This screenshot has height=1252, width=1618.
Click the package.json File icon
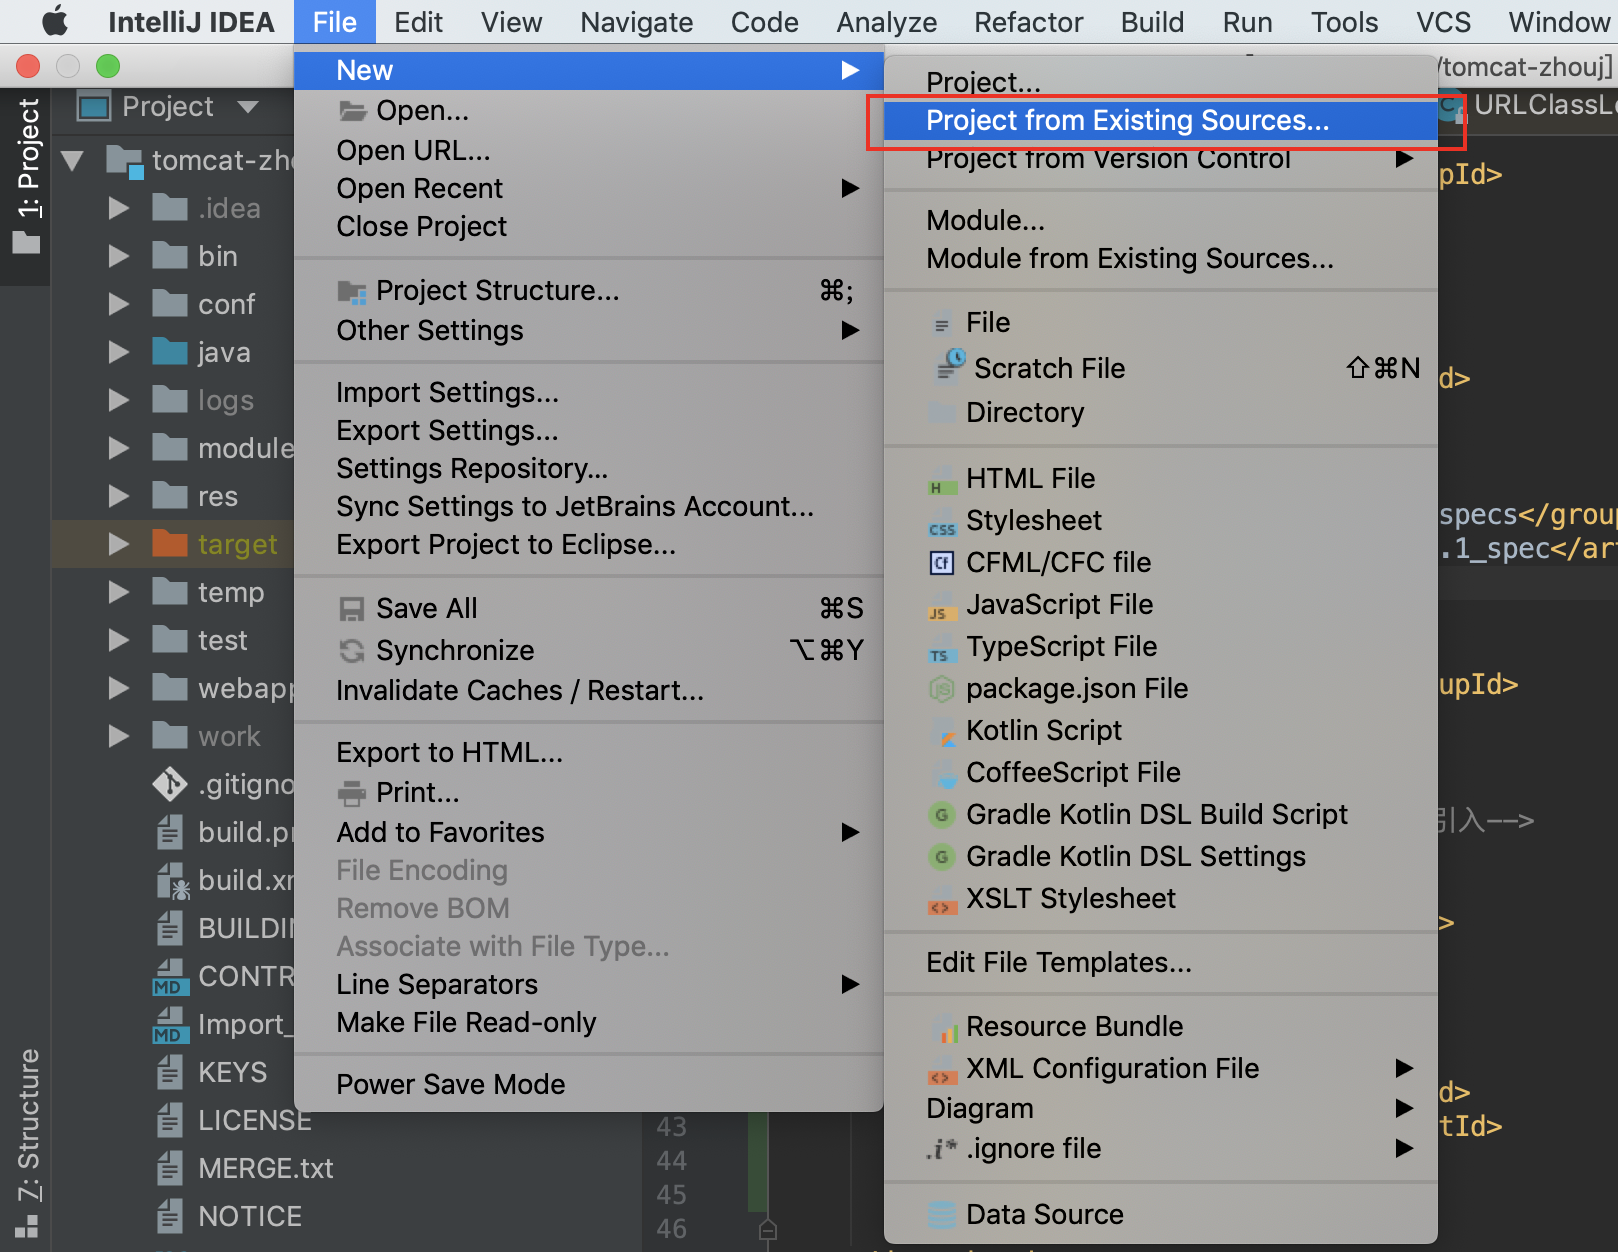tap(941, 689)
